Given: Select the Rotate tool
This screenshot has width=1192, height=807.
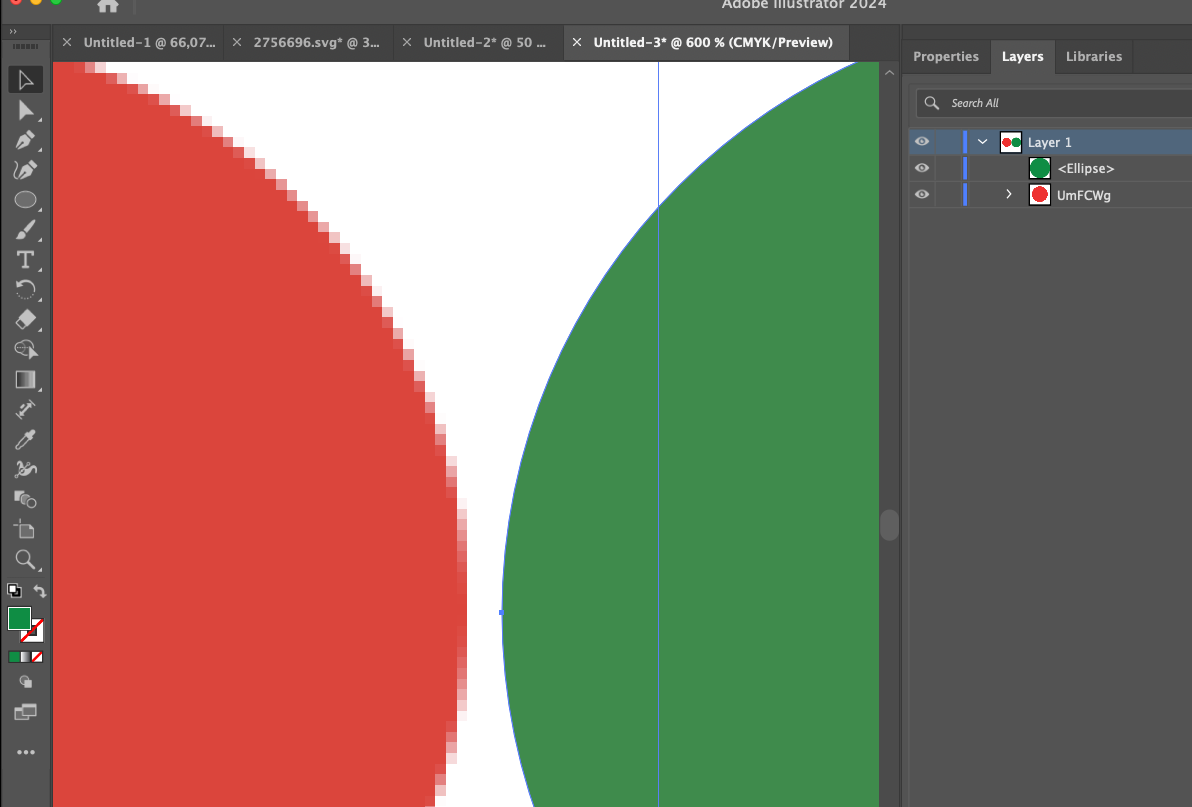Looking at the screenshot, I should (x=25, y=290).
